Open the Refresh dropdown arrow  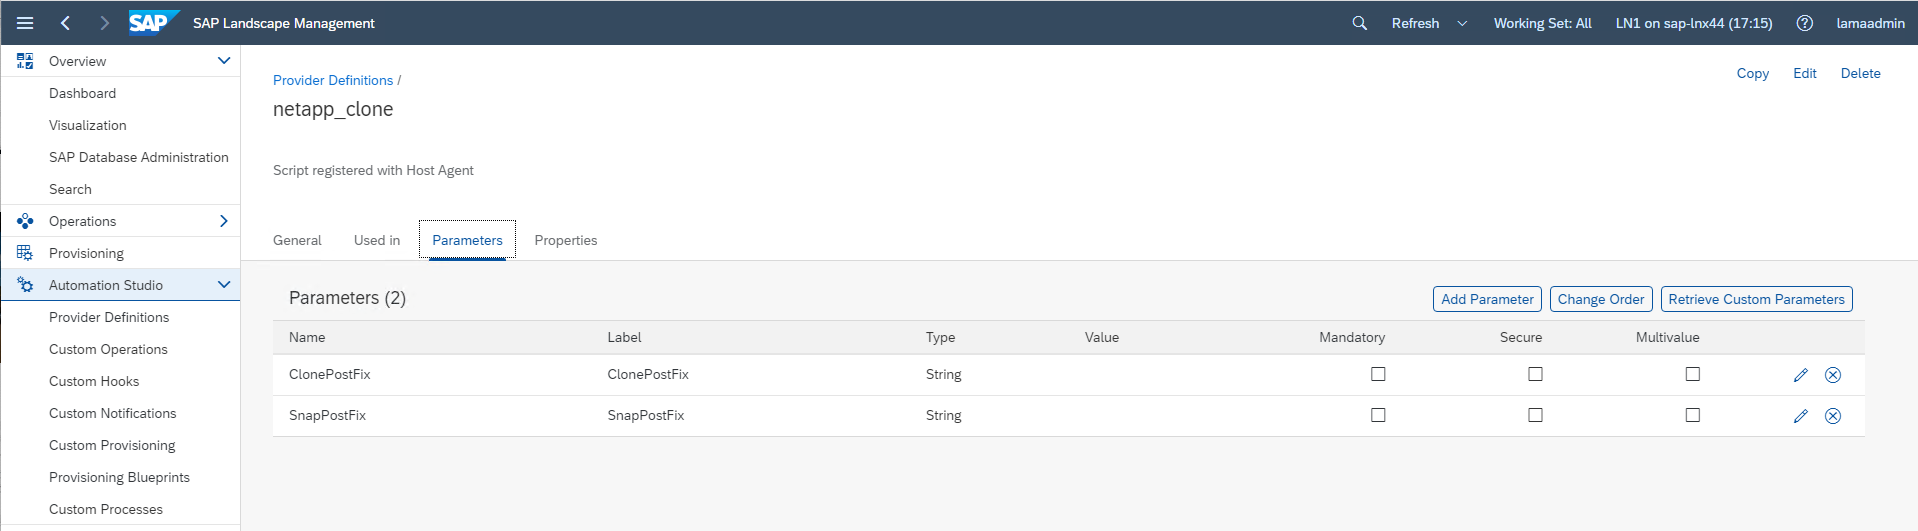click(x=1462, y=23)
